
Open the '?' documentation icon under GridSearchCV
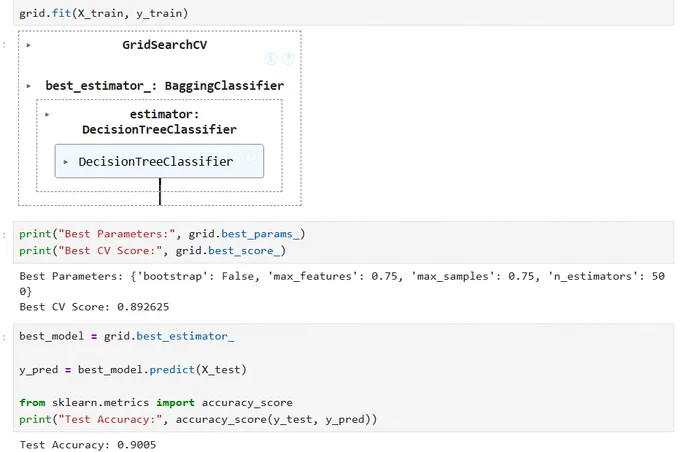tap(288, 59)
